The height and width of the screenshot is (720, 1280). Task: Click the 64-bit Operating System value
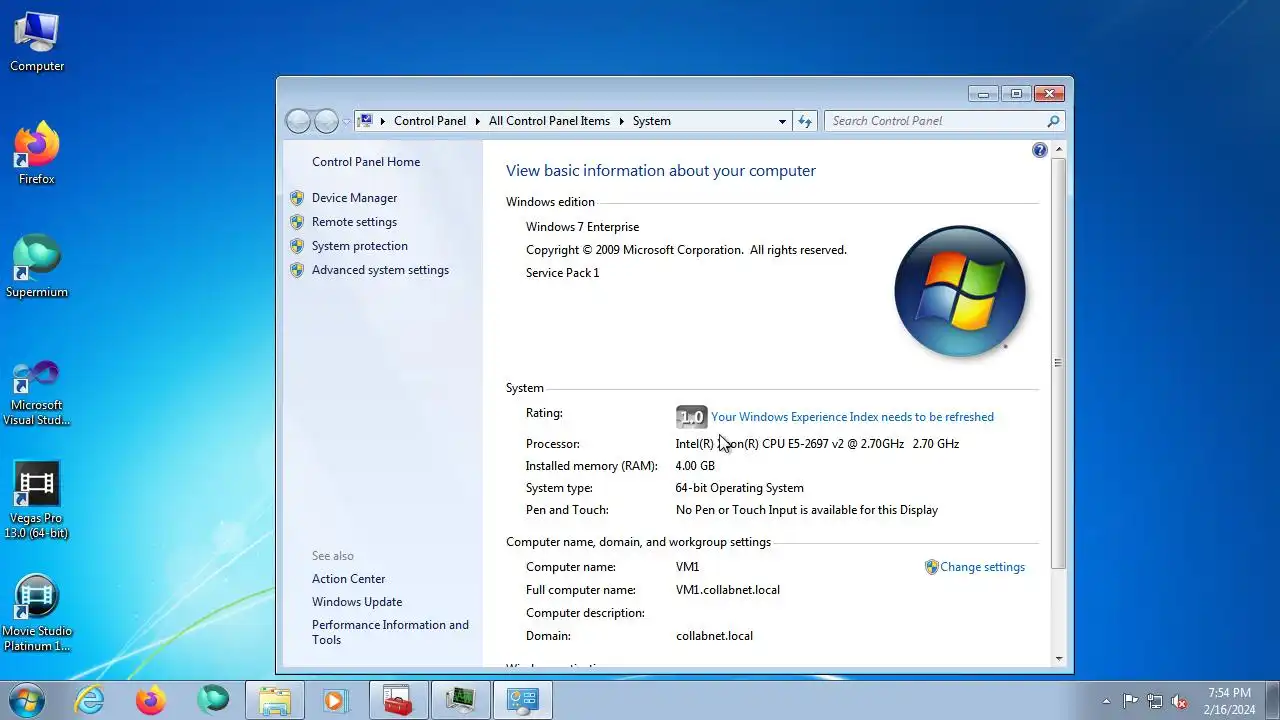[739, 488]
